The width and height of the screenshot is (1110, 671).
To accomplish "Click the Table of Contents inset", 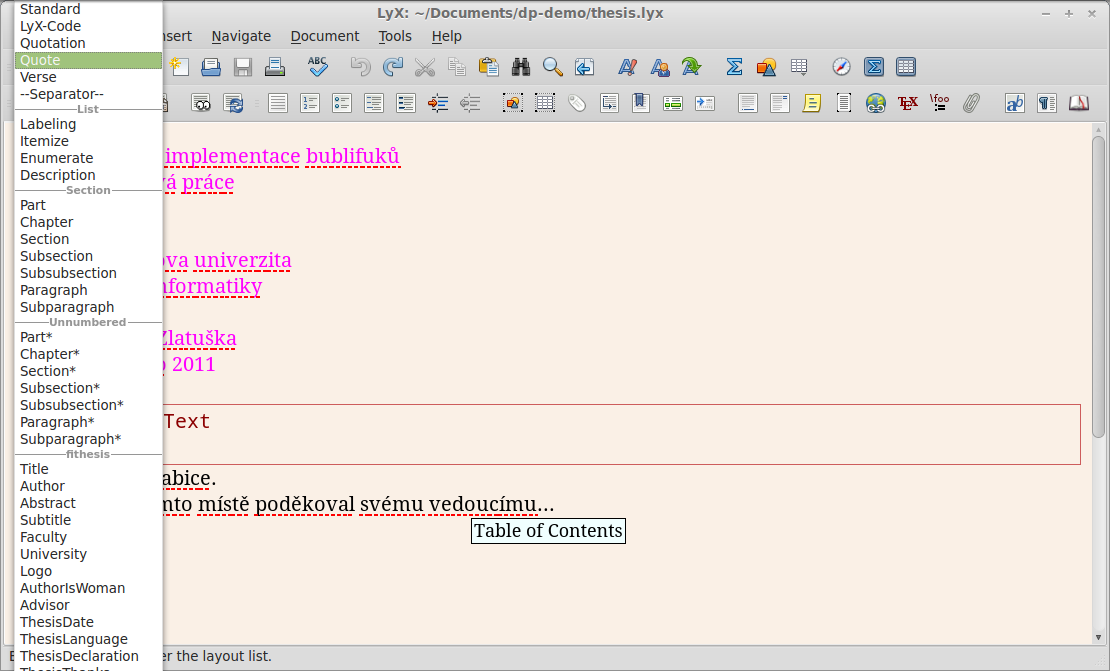I will pyautogui.click(x=548, y=531).
